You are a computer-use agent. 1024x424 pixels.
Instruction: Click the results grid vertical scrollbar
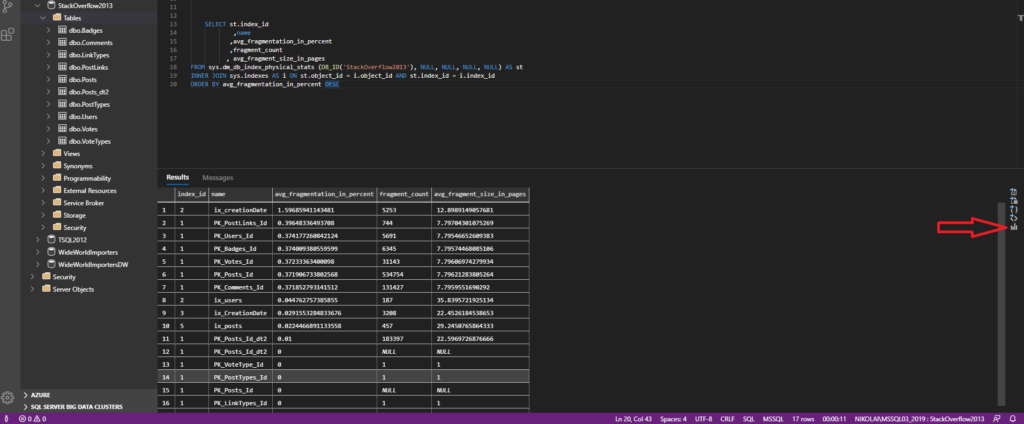1001,303
